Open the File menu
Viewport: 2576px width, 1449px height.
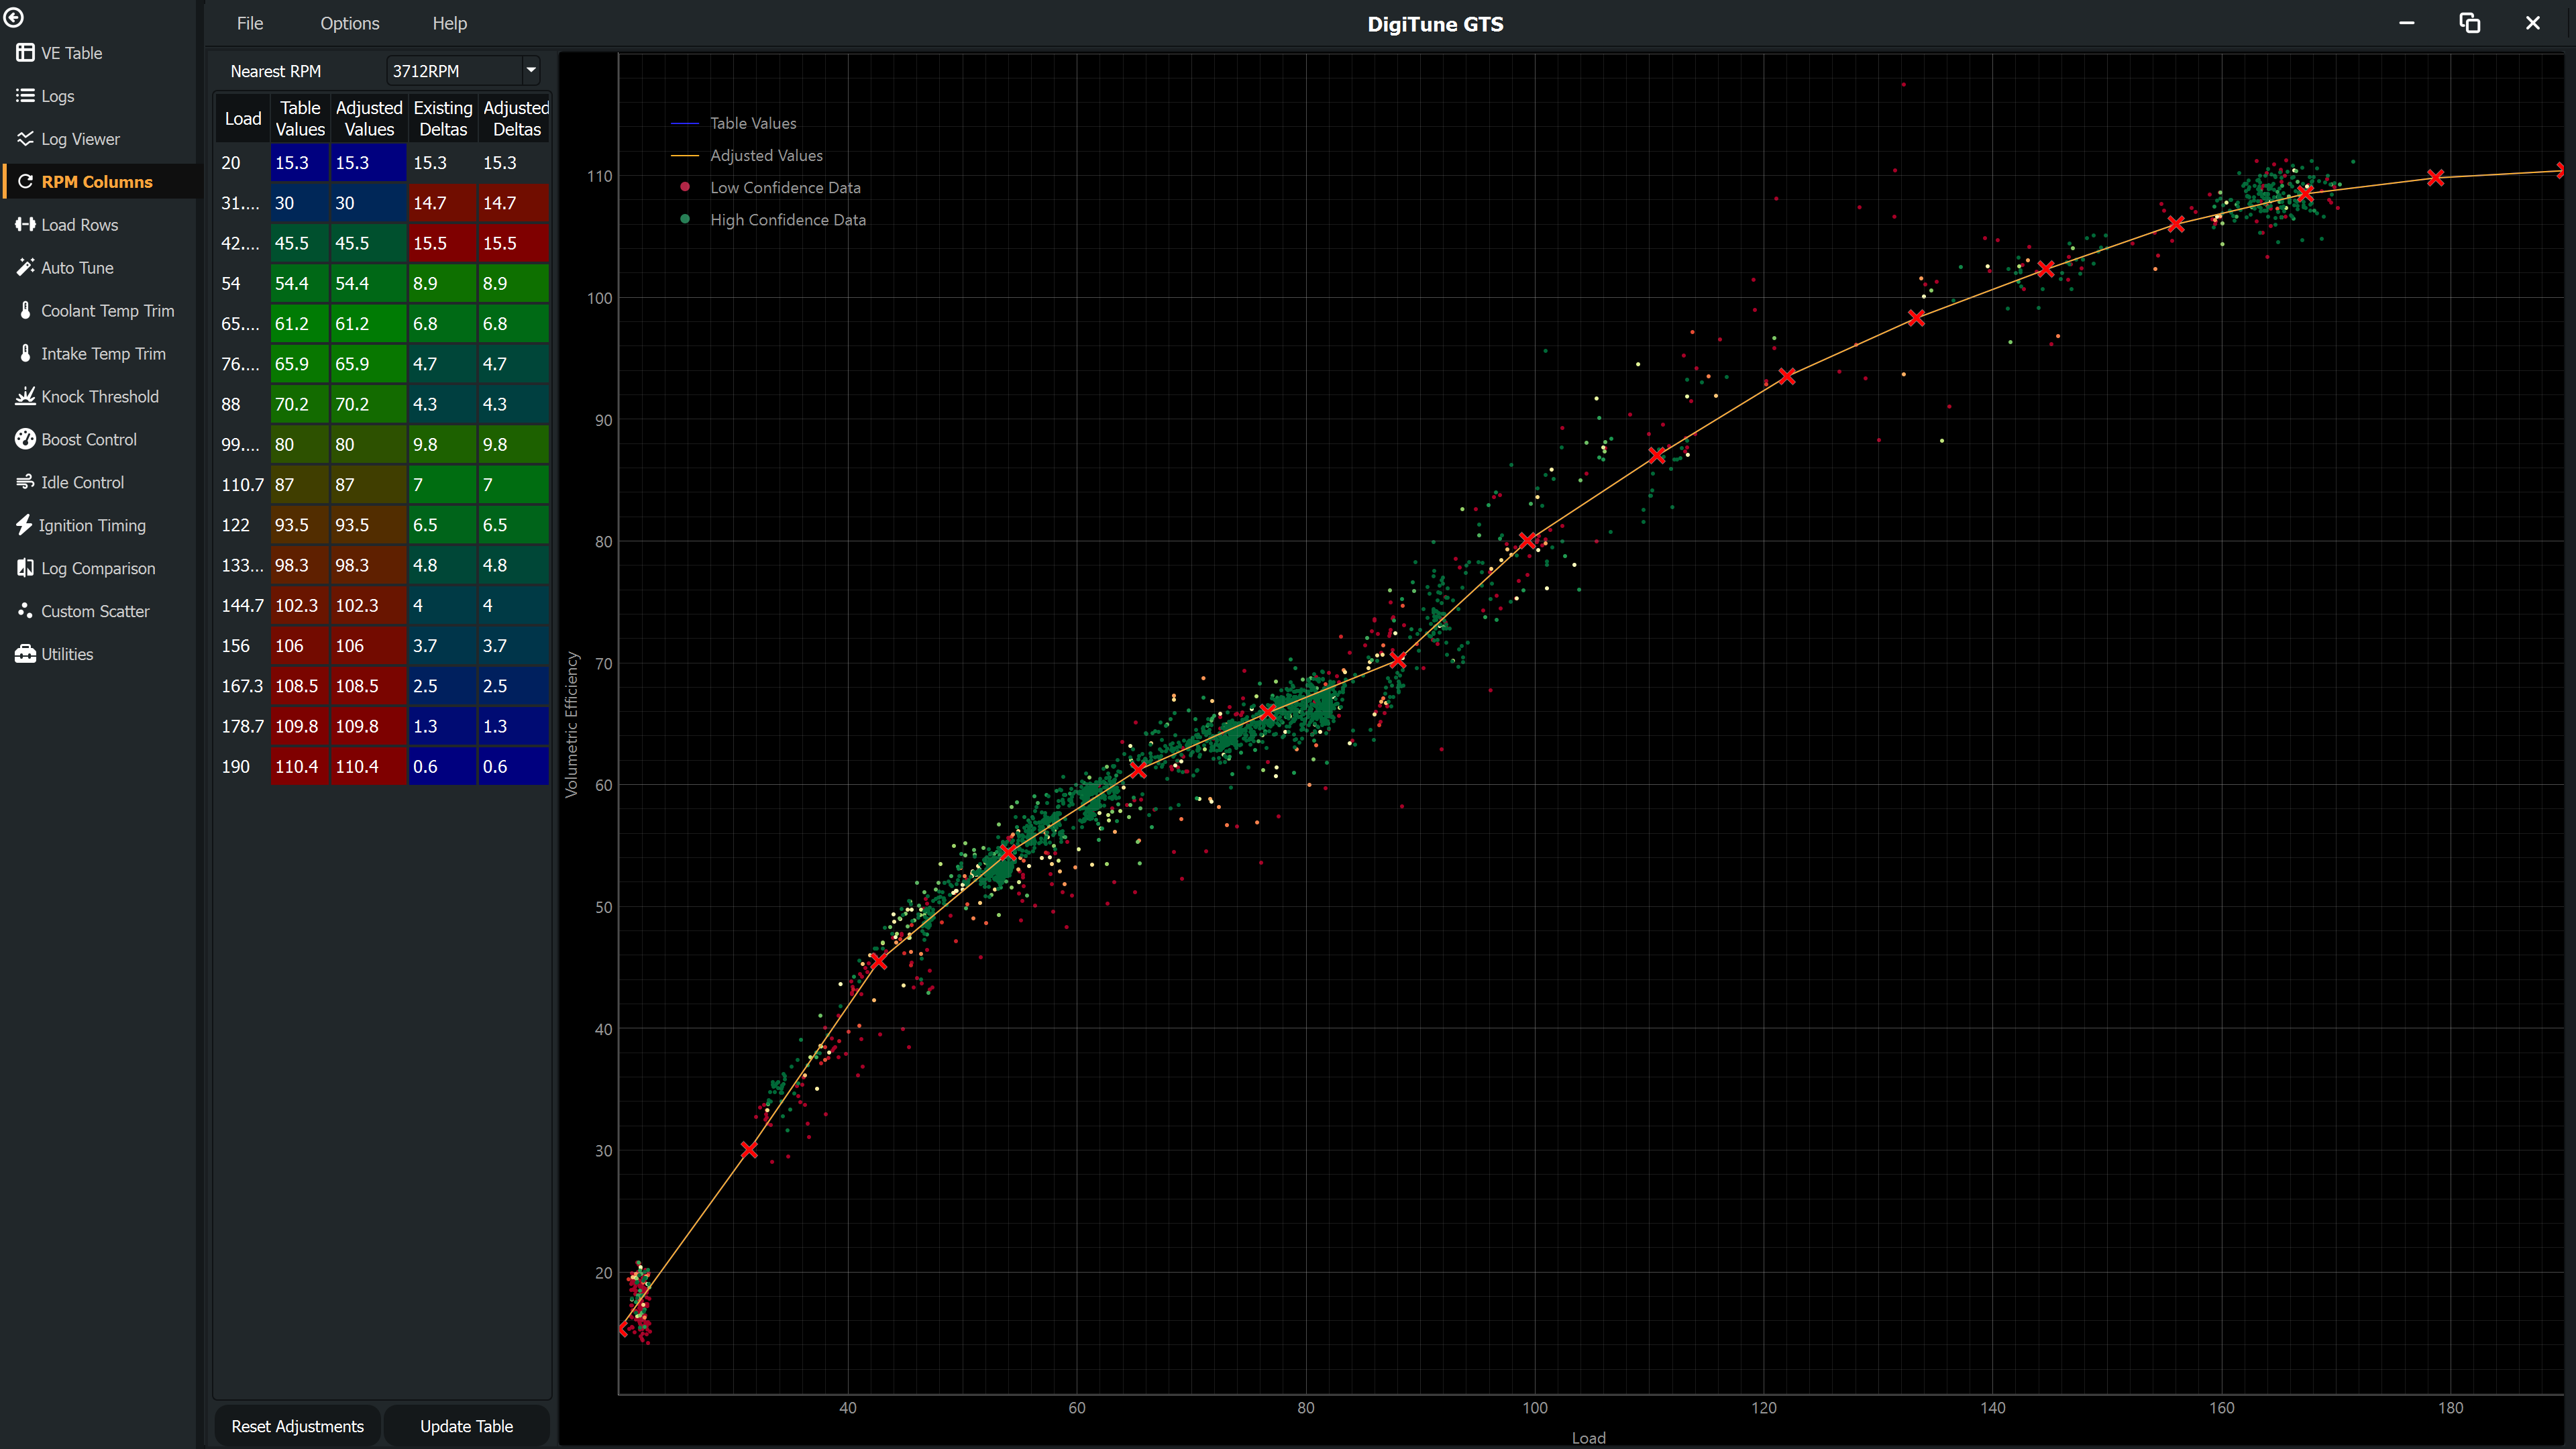pos(250,23)
